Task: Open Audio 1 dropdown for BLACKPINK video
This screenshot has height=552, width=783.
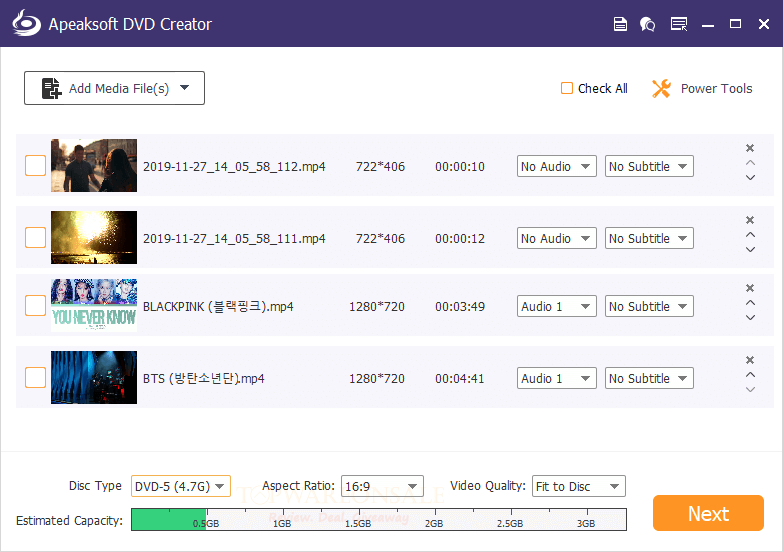Action: [557, 306]
